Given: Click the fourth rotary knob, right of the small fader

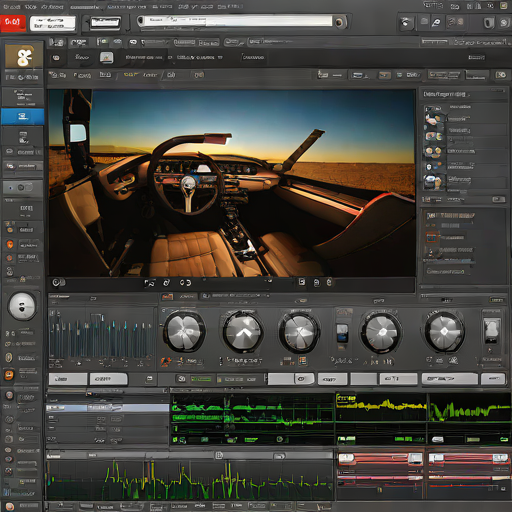Looking at the screenshot, I should click(381, 332).
